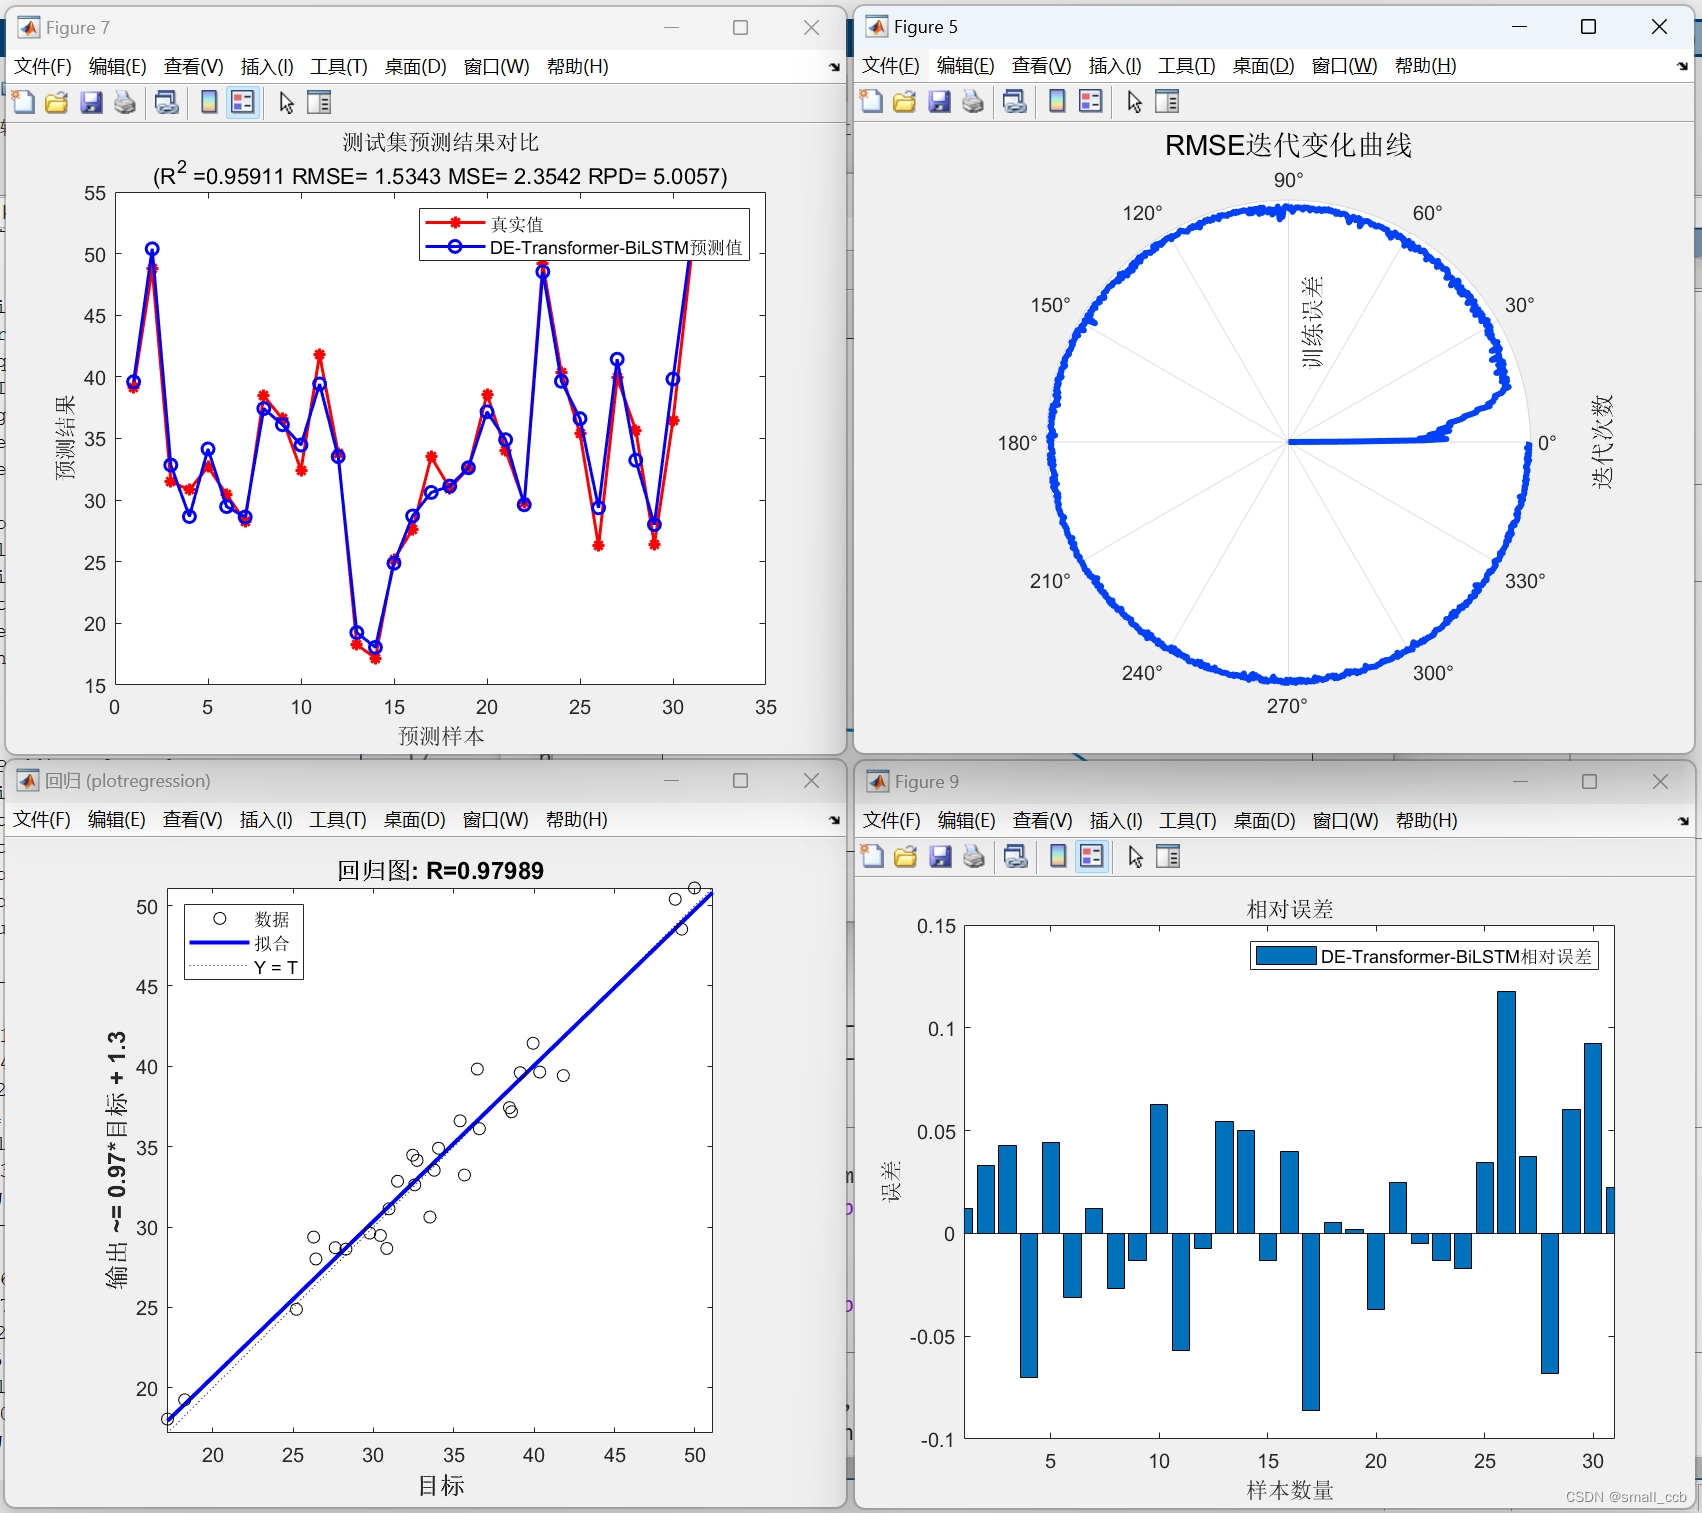The height and width of the screenshot is (1513, 1702).
Task: Open 文件(F) menu in plotregression window
Action: 42,820
